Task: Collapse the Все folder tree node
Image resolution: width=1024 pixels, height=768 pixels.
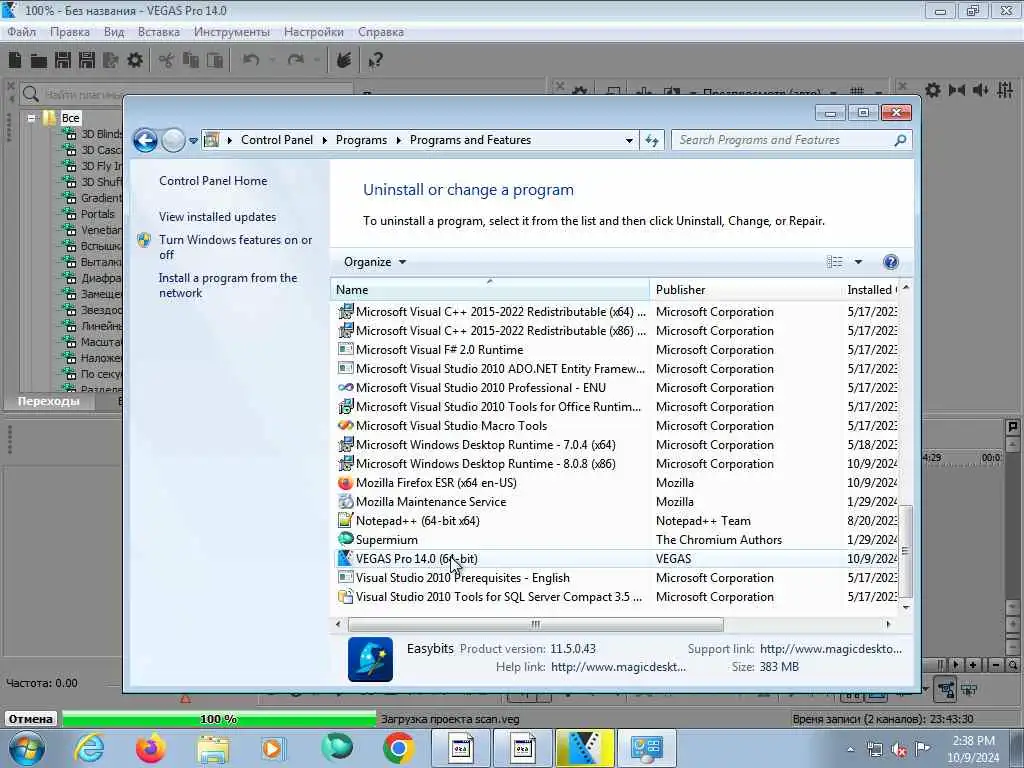Action: coord(31,118)
